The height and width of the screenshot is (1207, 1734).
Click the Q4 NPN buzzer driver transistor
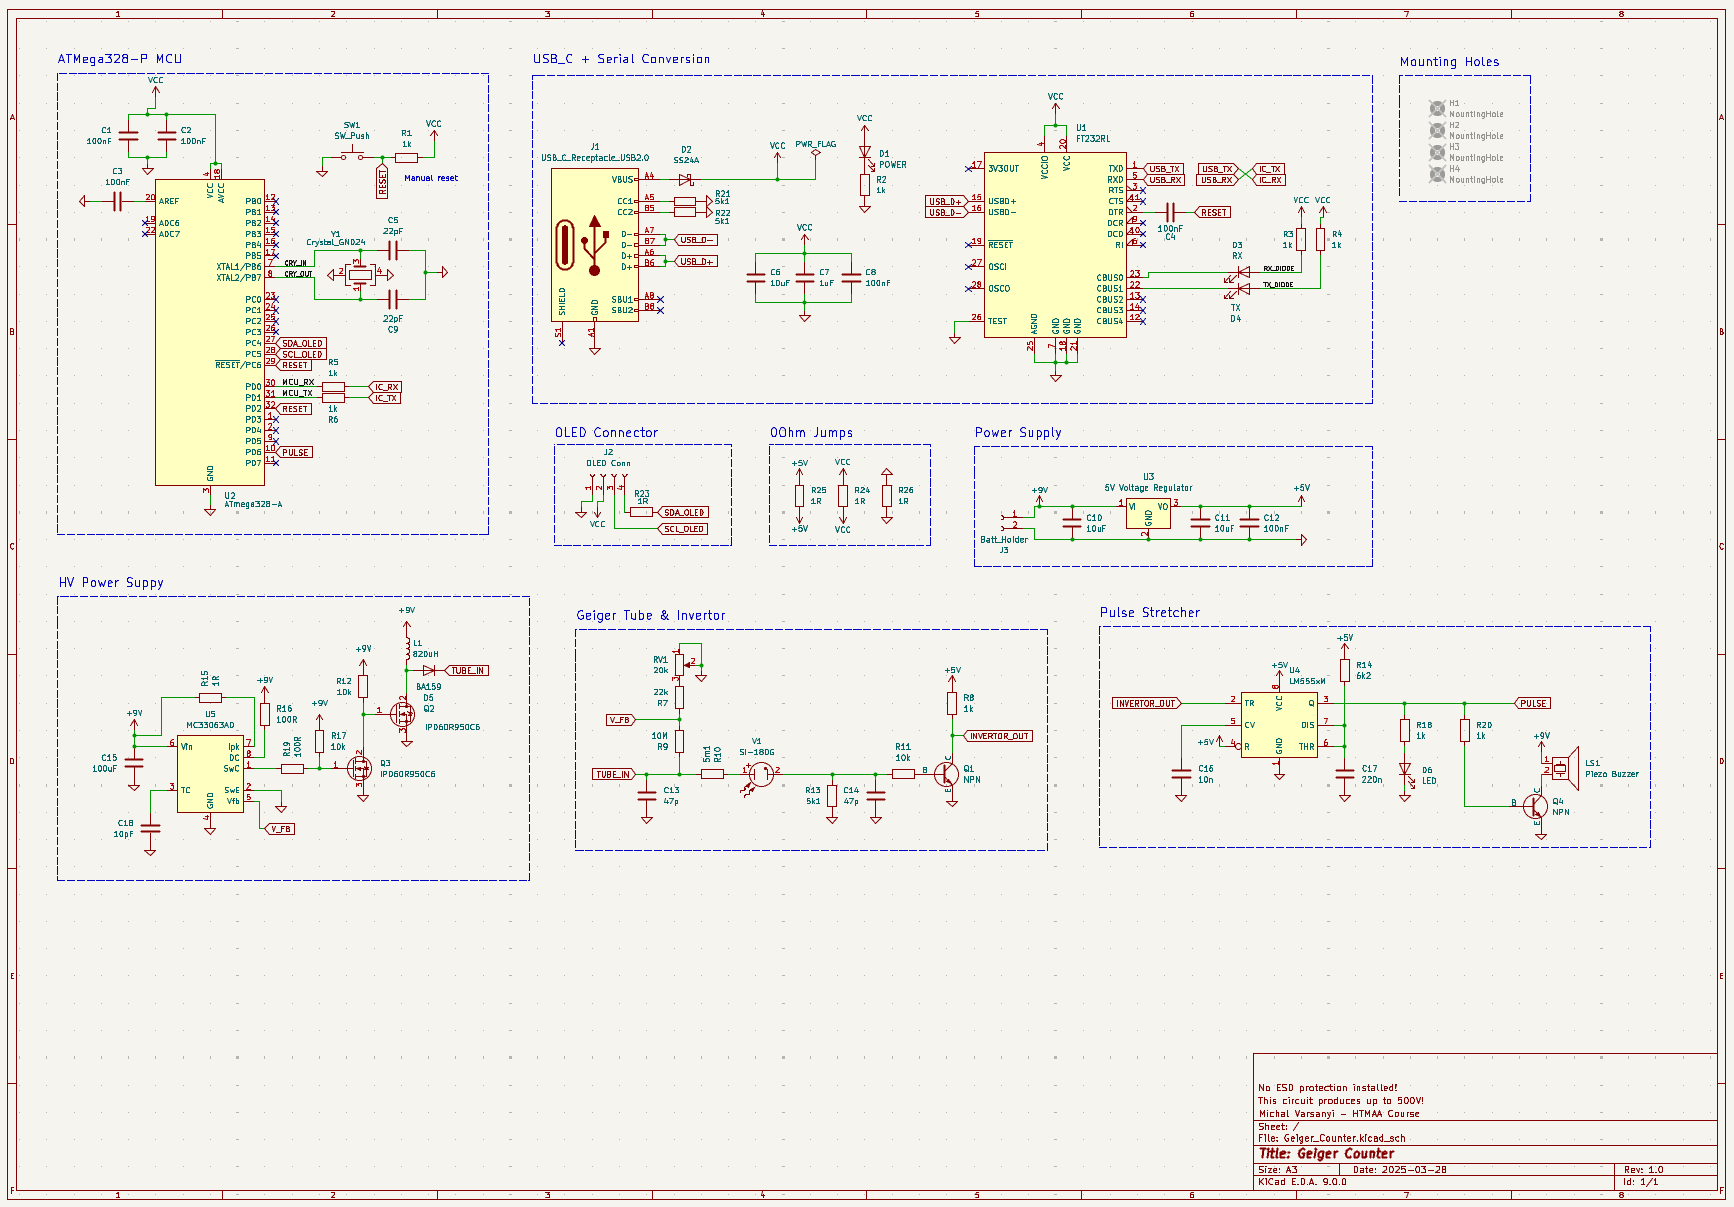point(1537,806)
